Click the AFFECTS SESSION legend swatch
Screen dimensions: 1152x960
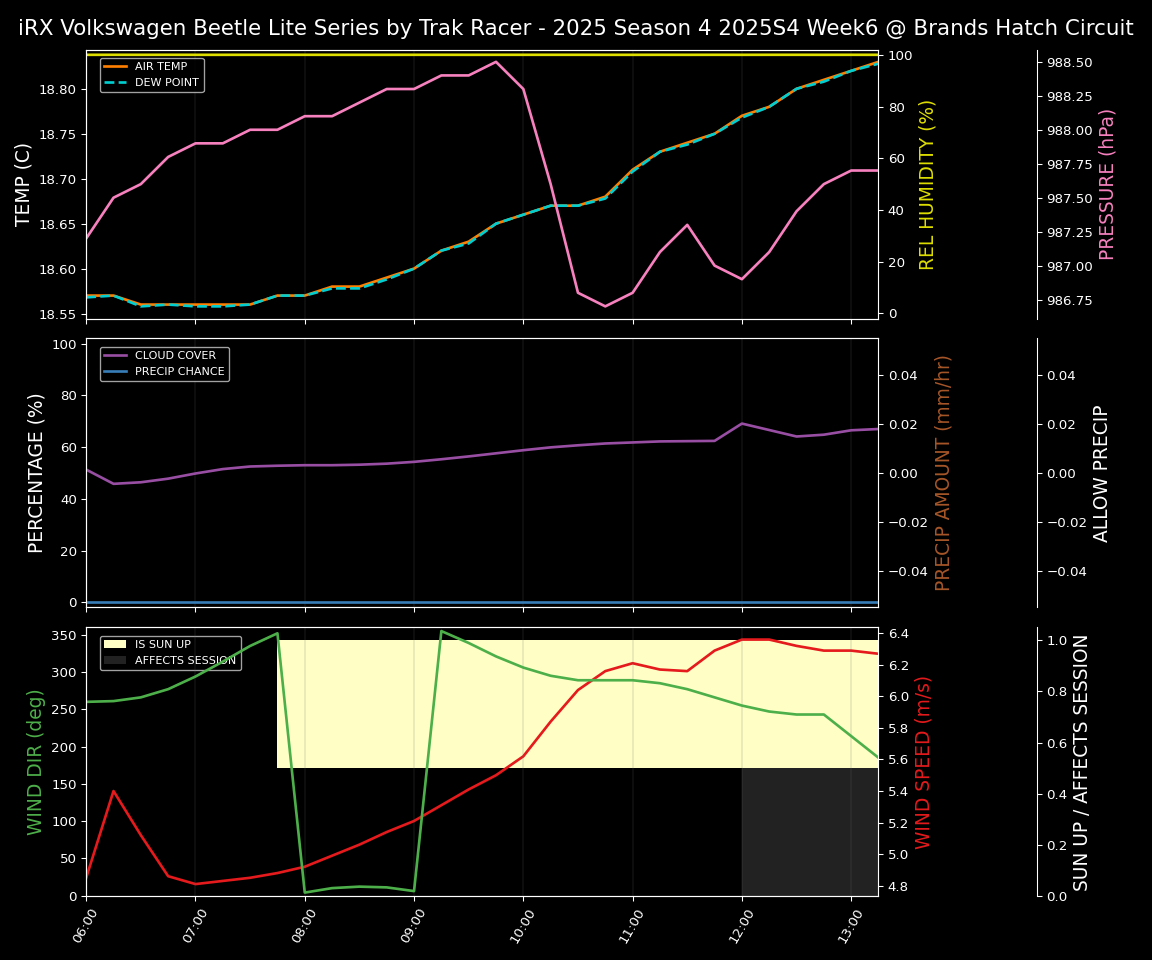[115, 660]
